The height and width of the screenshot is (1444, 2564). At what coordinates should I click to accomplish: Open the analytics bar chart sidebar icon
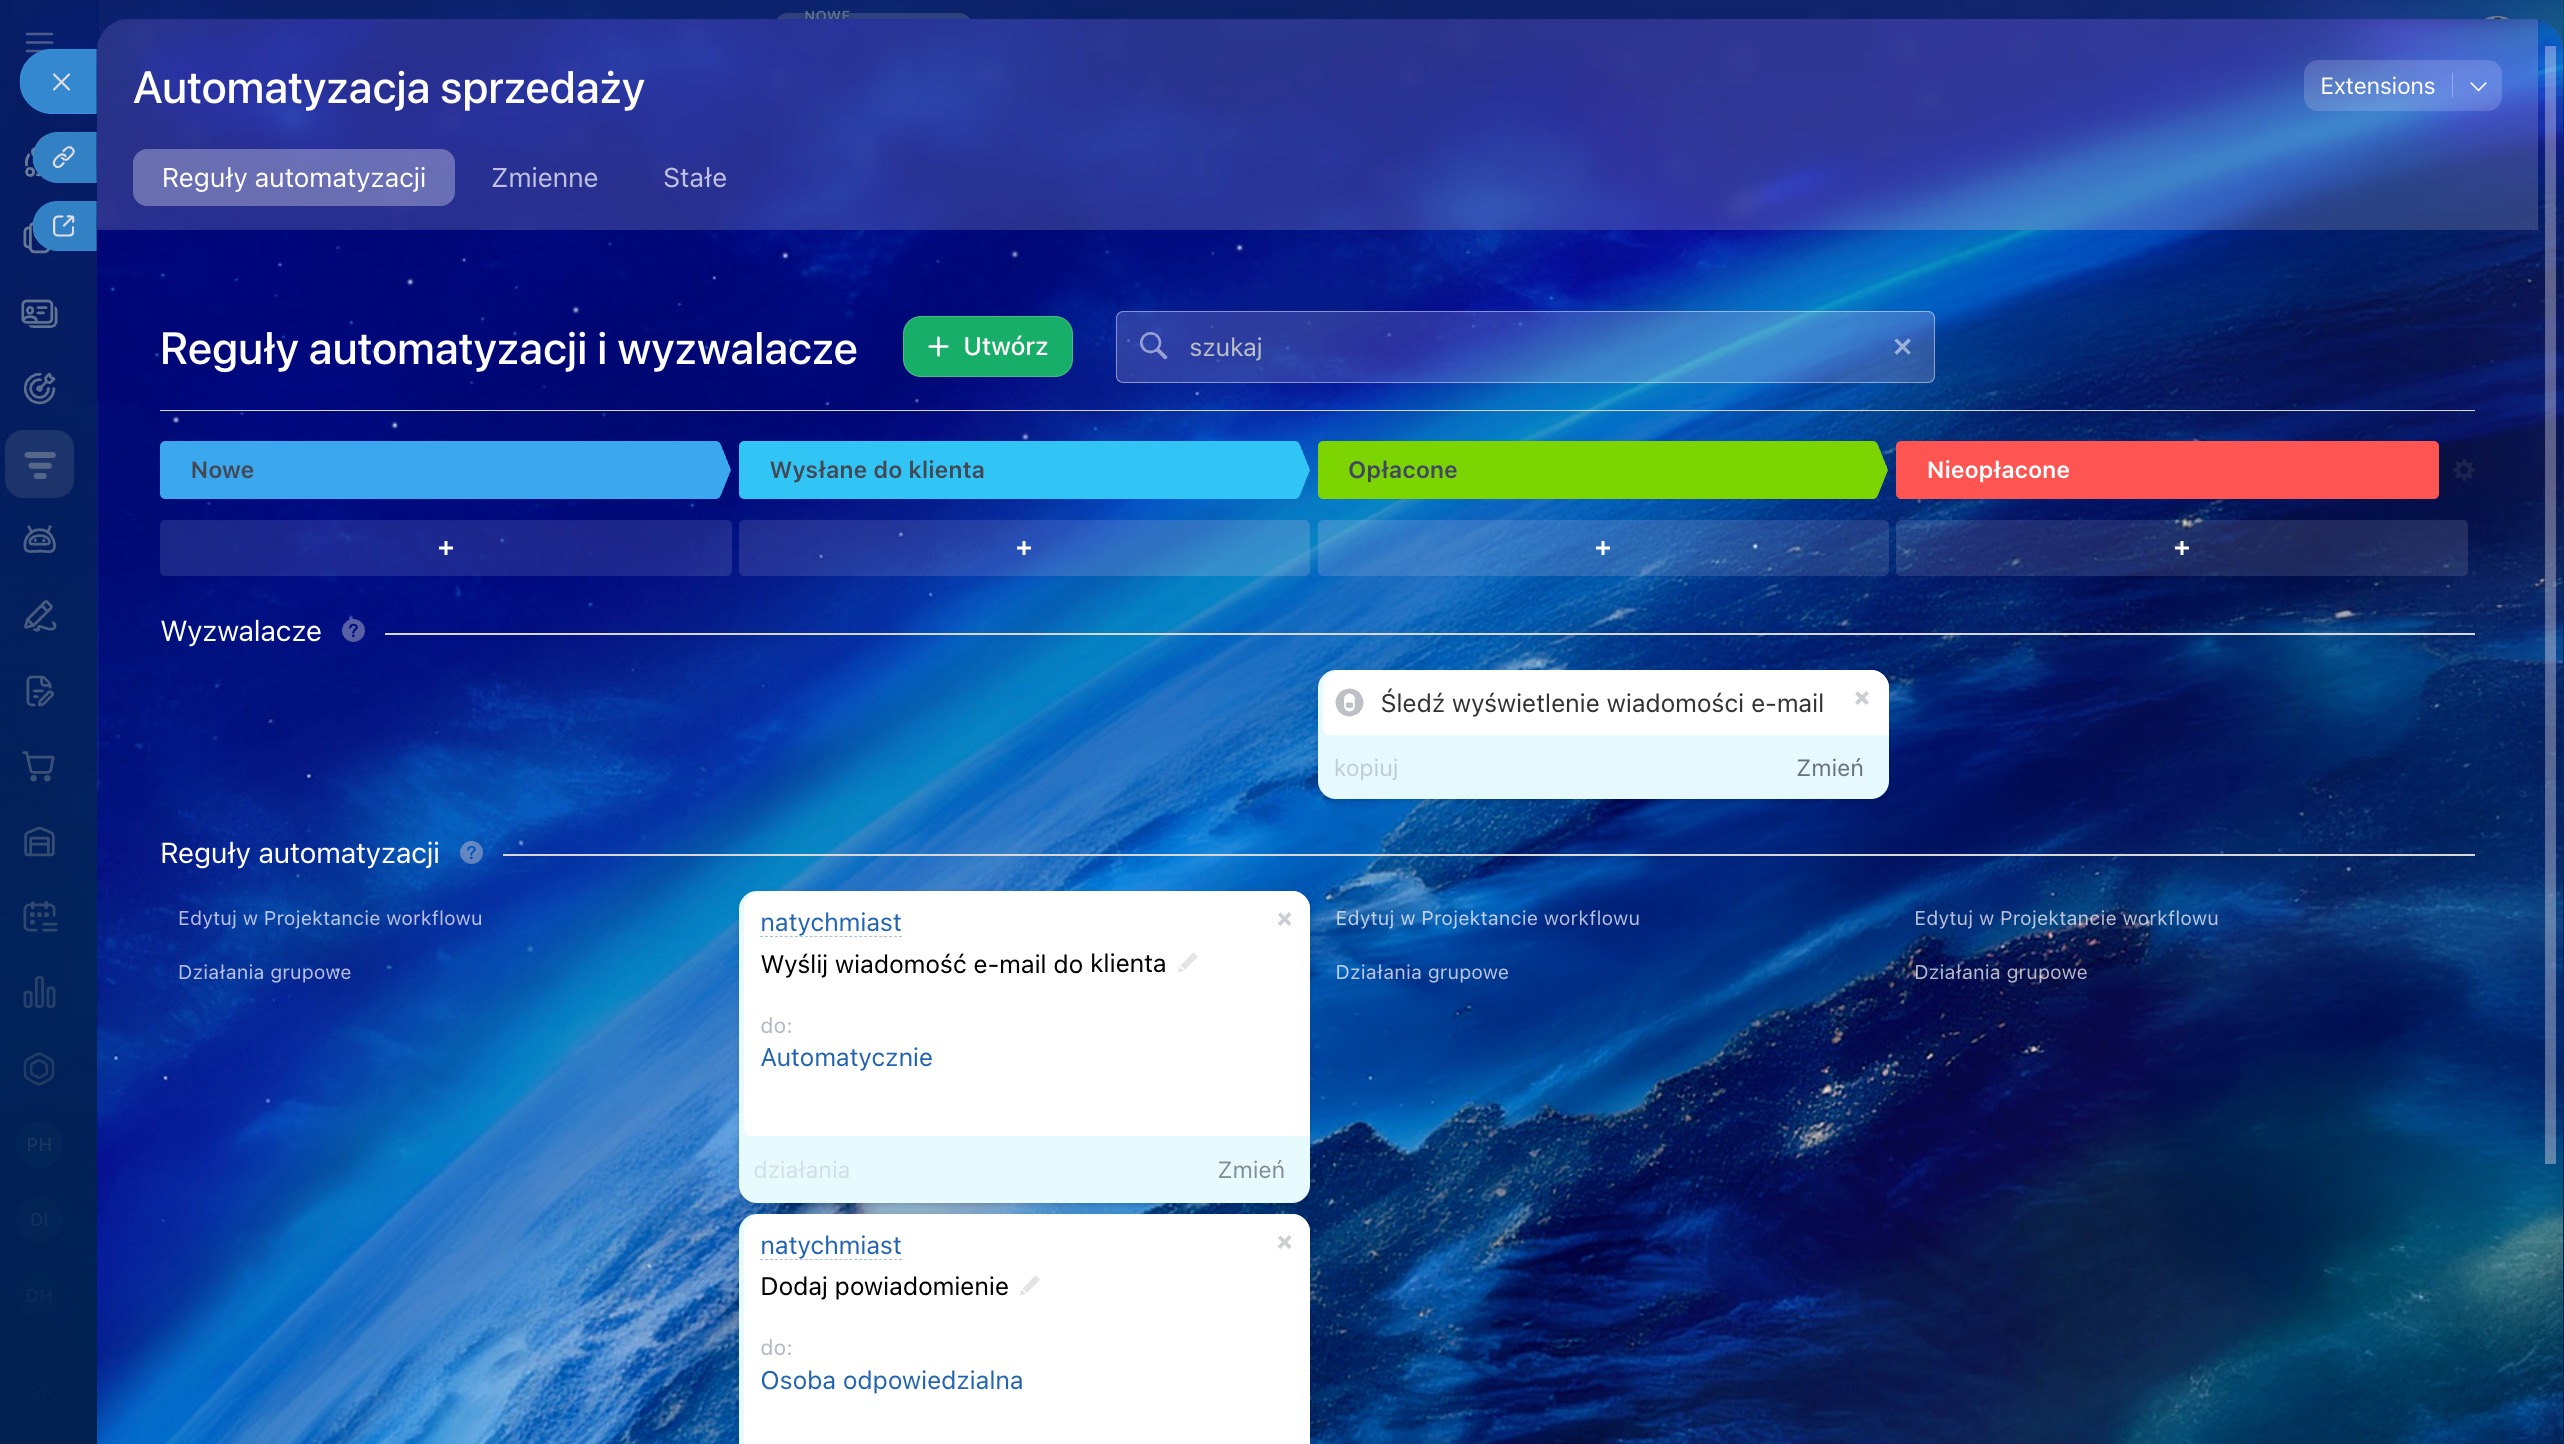39,992
